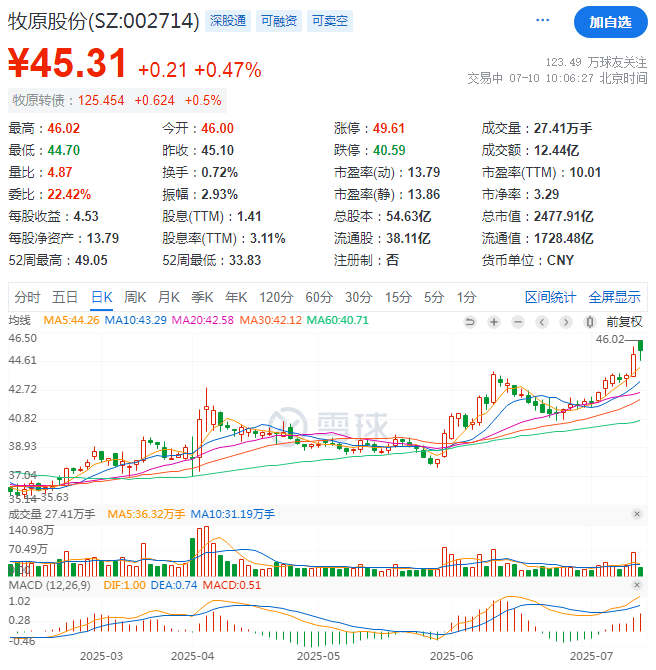
Task: Click the 2025-04 date axis label
Action: click(x=192, y=656)
